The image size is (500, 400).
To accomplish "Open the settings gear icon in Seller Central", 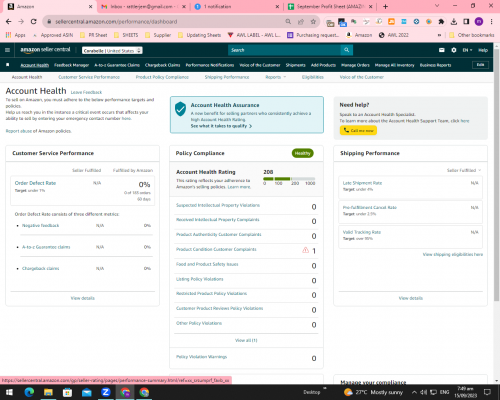I will pyautogui.click(x=454, y=50).
